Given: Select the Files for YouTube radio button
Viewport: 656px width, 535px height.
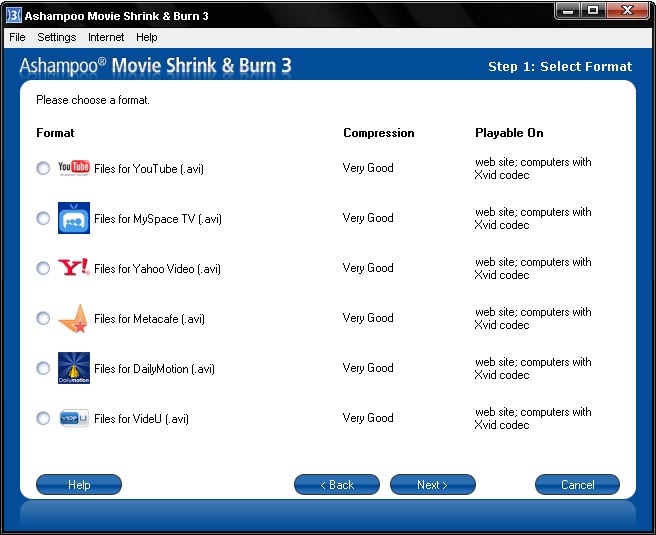Looking at the screenshot, I should point(43,168).
